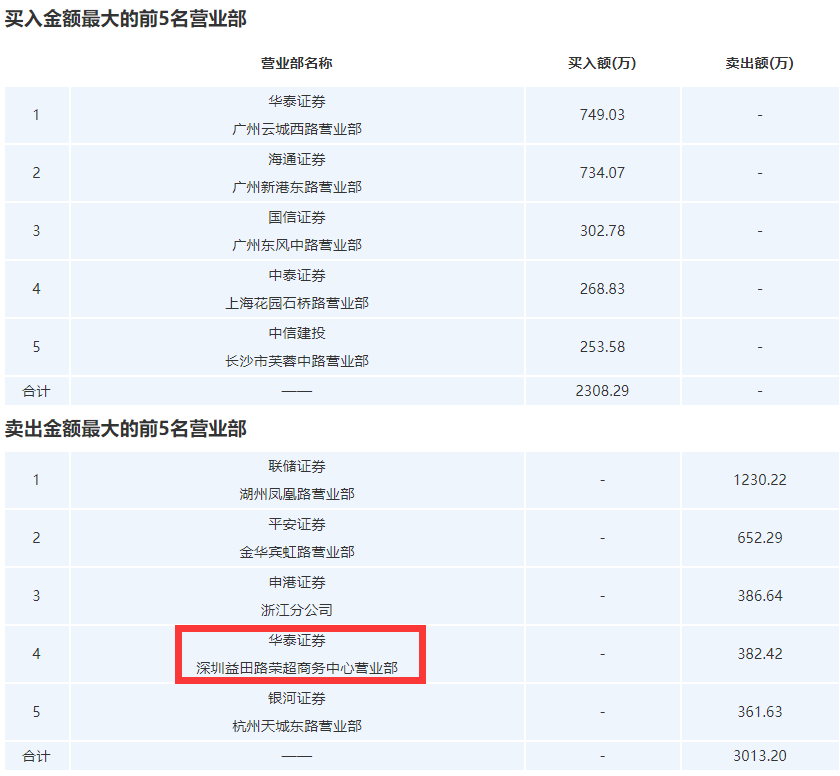Click buy amount 268.83
This screenshot has width=840, height=776.
(x=602, y=289)
